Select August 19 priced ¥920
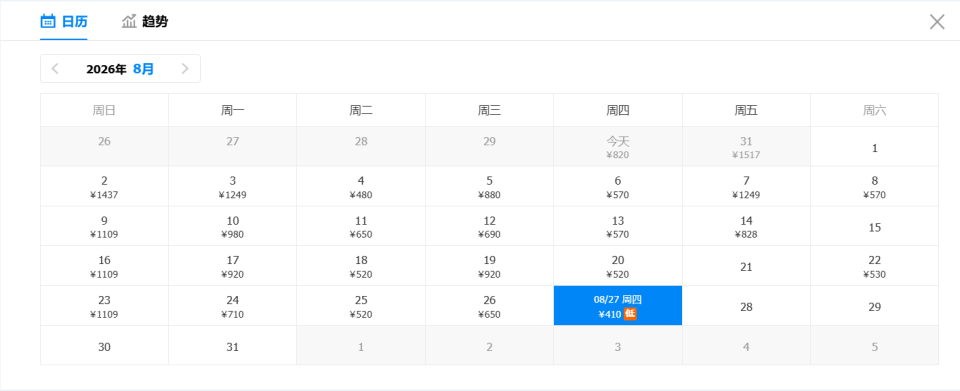This screenshot has width=960, height=391. pyautogui.click(x=489, y=266)
